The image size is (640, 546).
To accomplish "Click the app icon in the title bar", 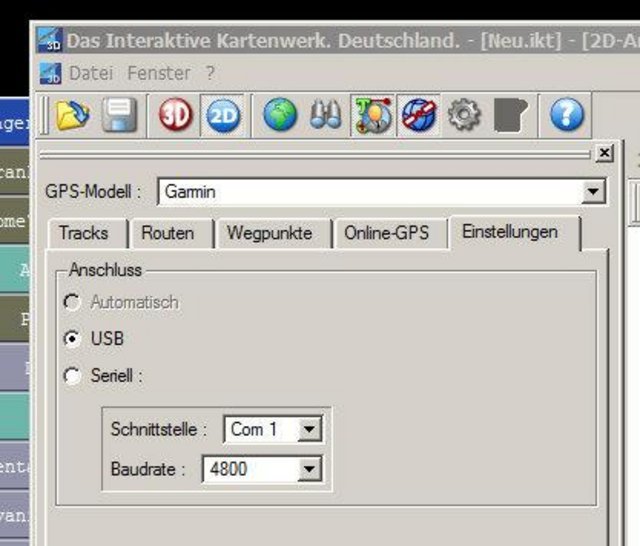I will [x=50, y=40].
